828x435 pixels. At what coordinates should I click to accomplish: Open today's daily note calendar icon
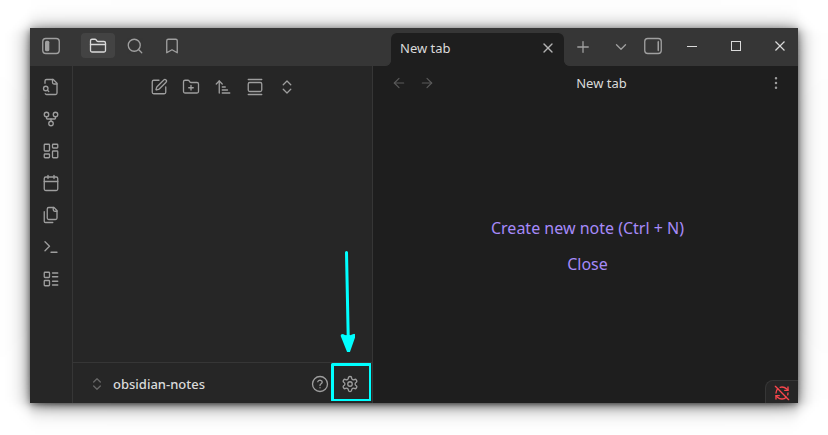pyautogui.click(x=51, y=183)
